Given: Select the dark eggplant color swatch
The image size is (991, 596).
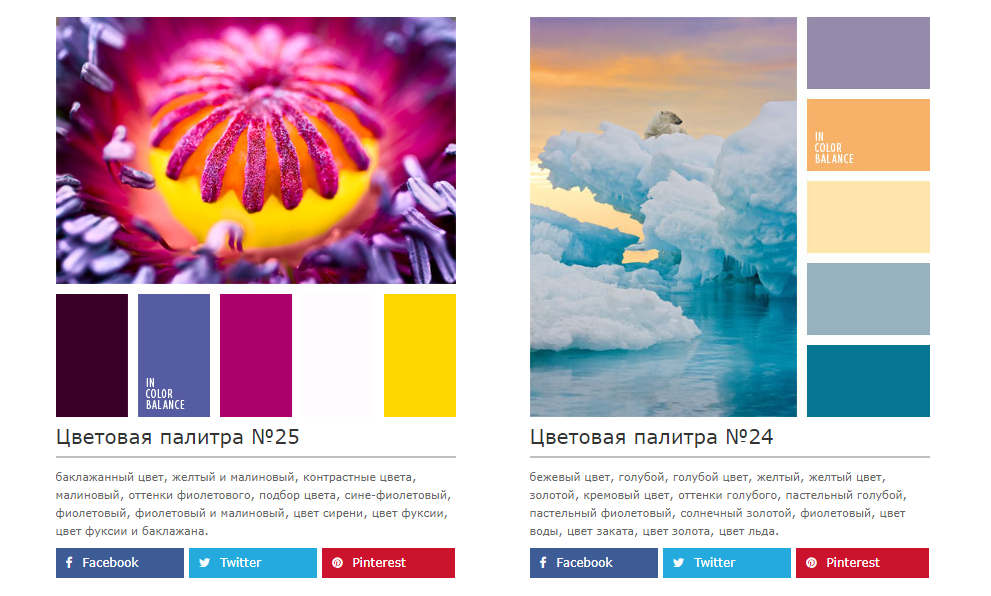Looking at the screenshot, I should click(x=92, y=355).
